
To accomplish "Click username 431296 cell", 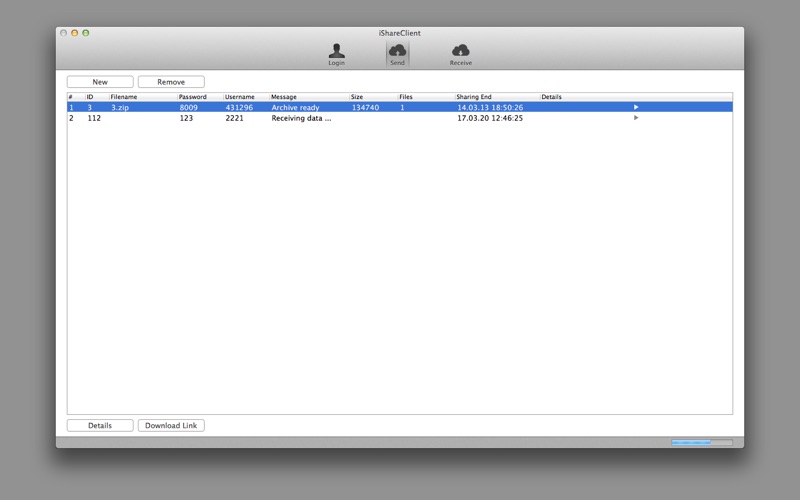I will [x=239, y=108].
